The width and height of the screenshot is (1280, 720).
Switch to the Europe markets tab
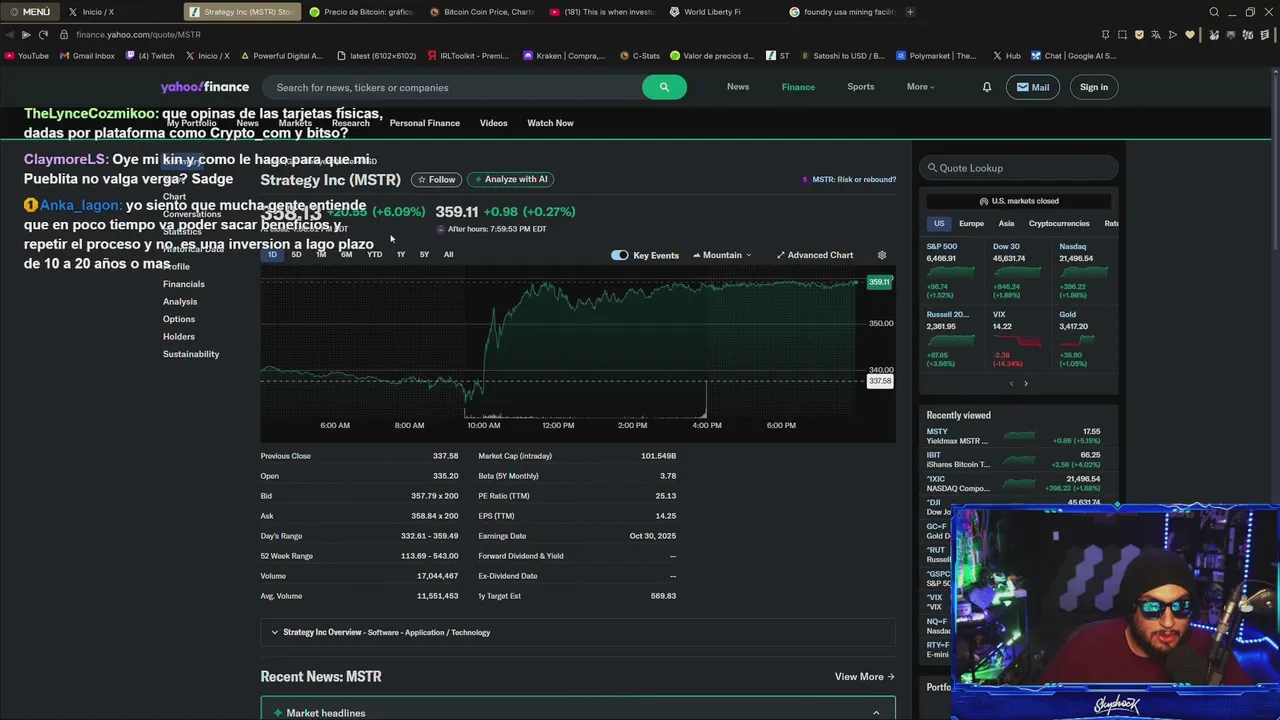(971, 224)
